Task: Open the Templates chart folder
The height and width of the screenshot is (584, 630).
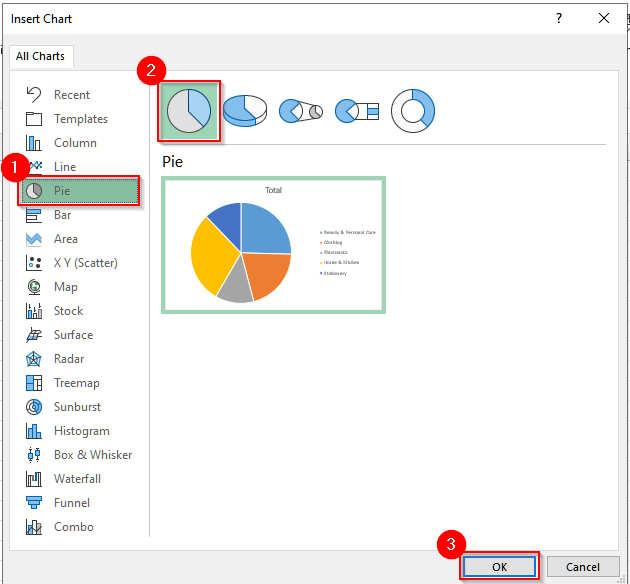Action: 80,119
